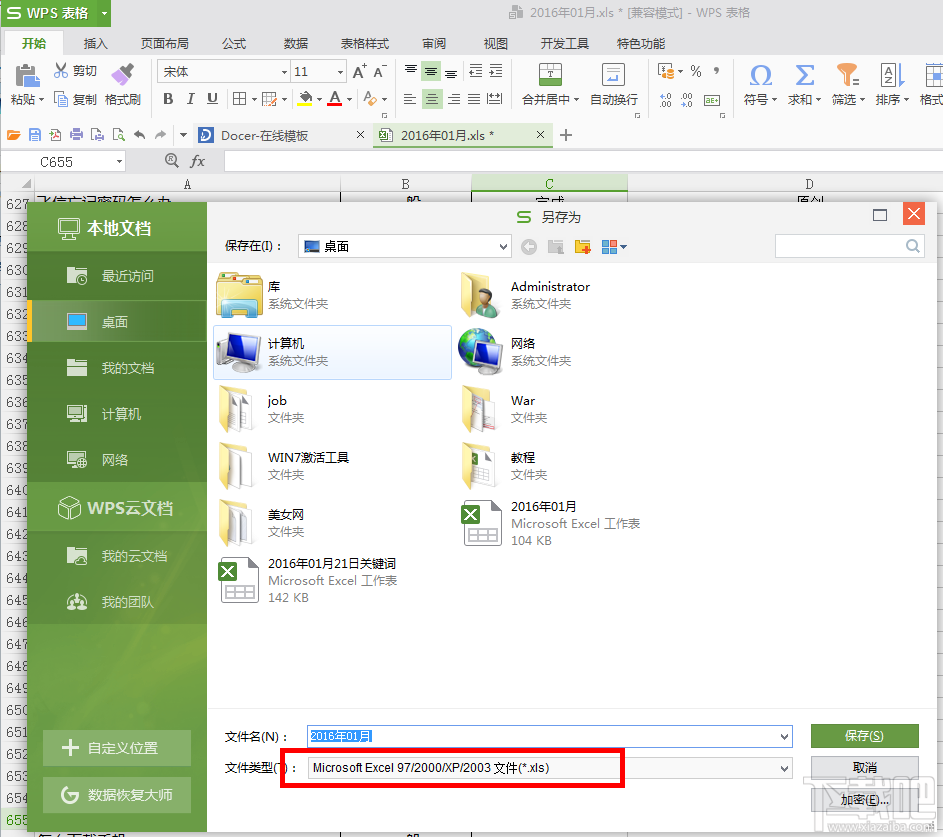The height and width of the screenshot is (837, 943).
Task: Insert a Symbol (符号)
Action: pyautogui.click(x=760, y=75)
